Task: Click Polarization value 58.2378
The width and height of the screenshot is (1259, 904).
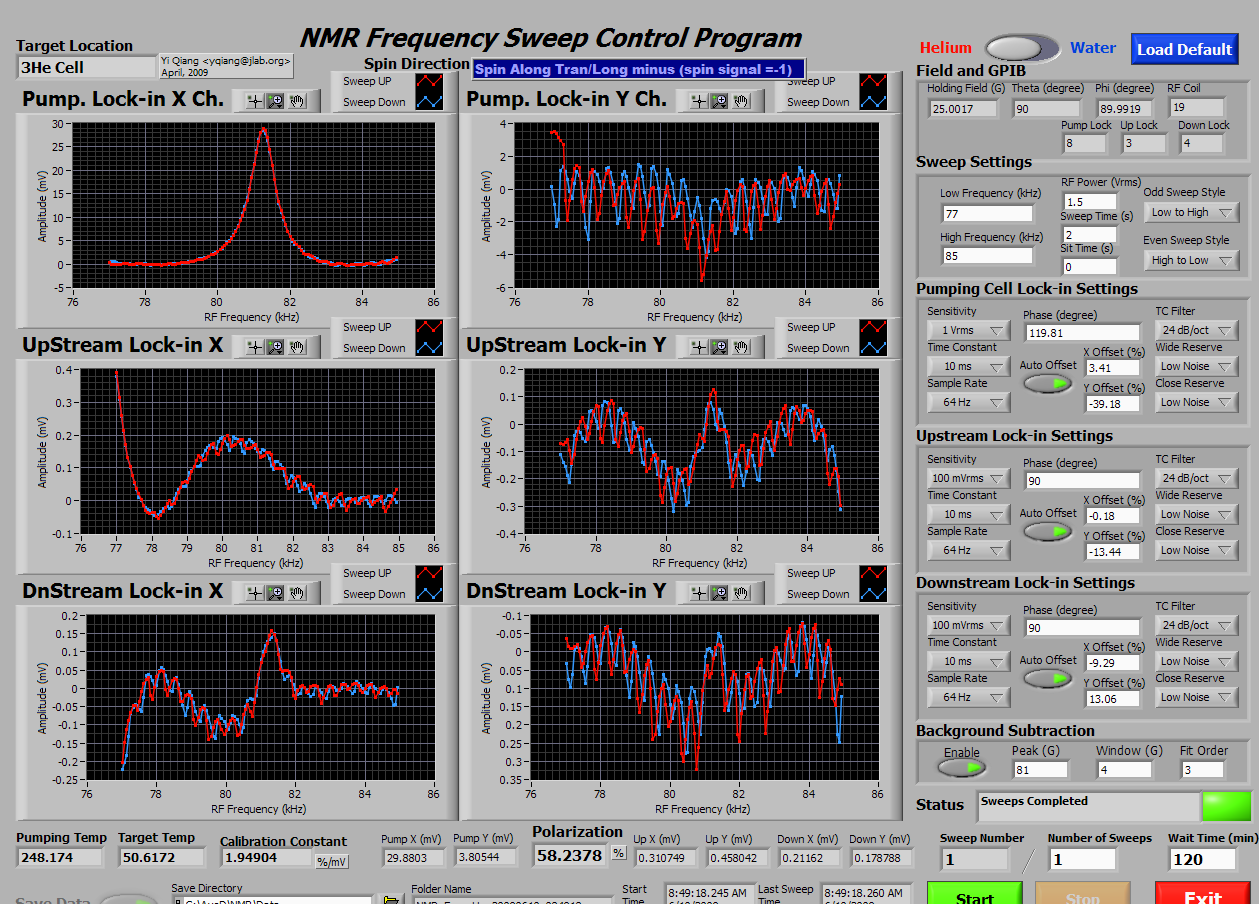Action: point(569,855)
